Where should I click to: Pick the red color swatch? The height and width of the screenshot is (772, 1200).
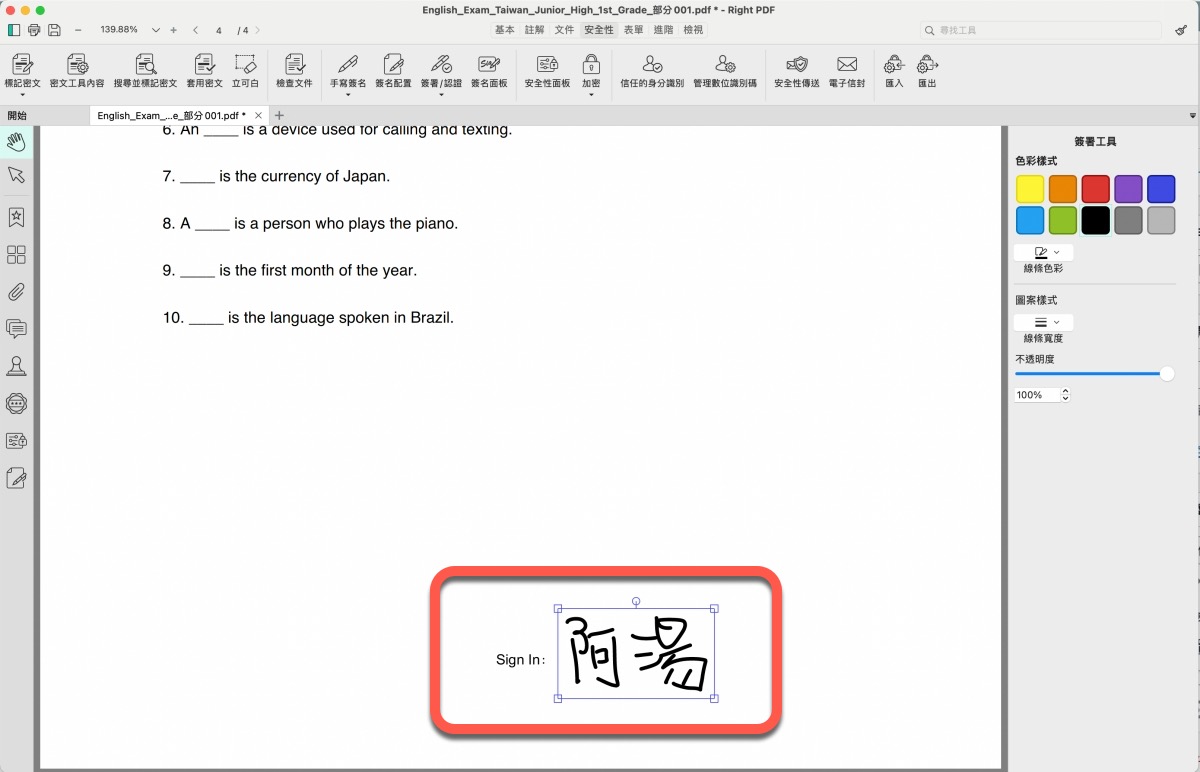tap(1095, 189)
